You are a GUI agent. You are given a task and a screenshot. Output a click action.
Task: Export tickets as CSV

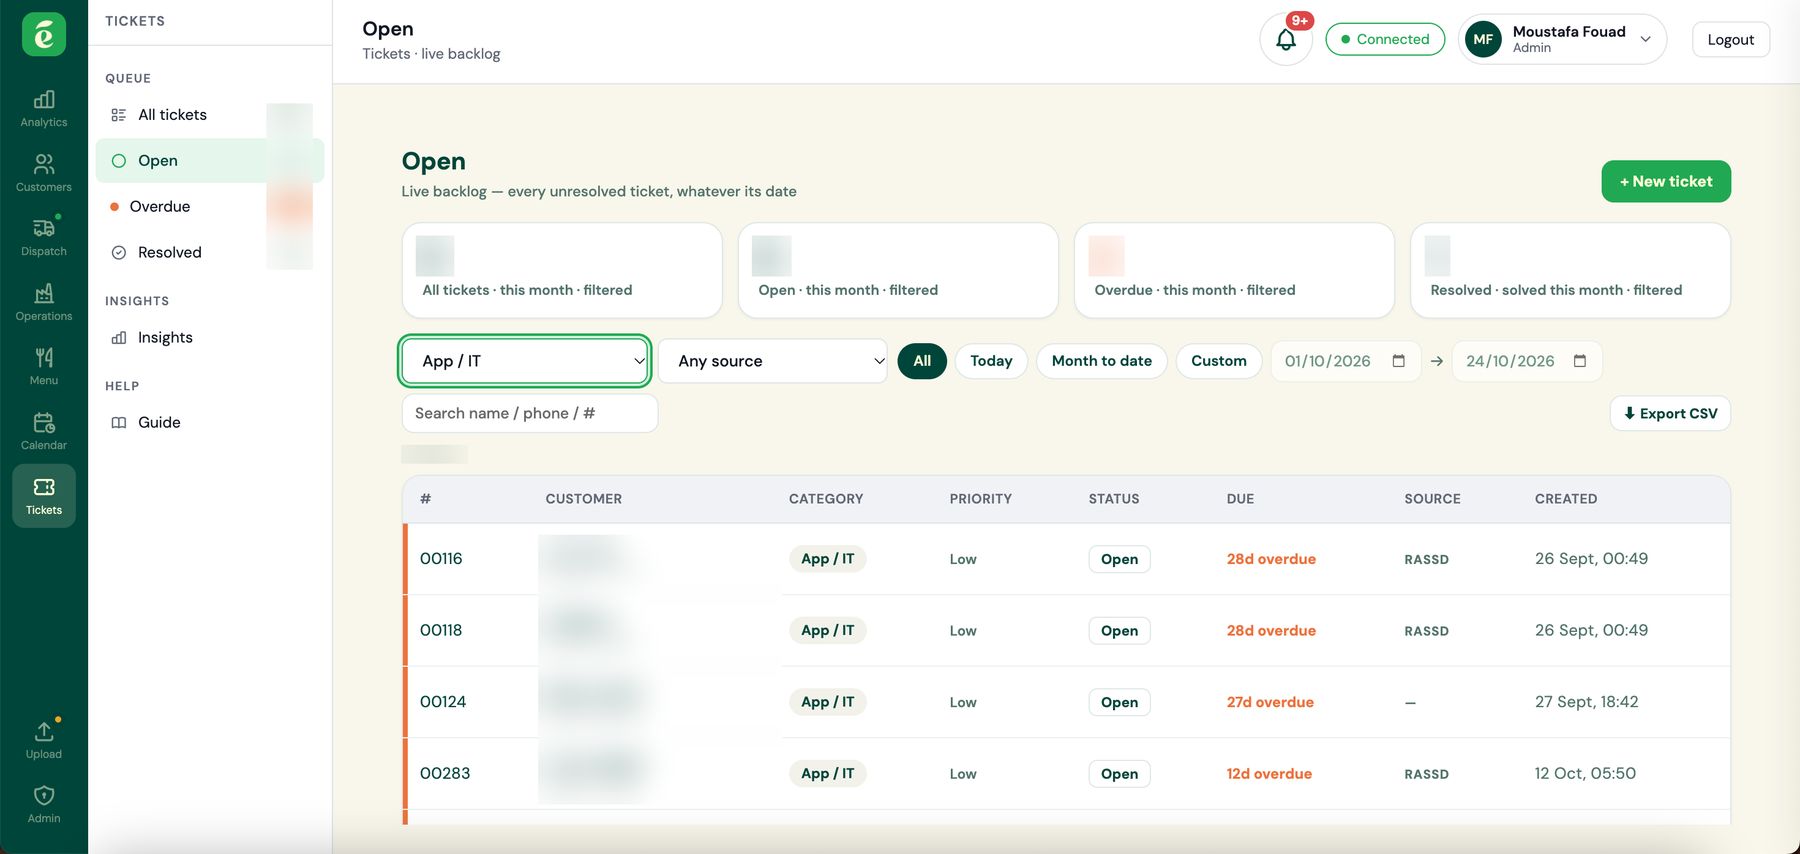point(1670,414)
